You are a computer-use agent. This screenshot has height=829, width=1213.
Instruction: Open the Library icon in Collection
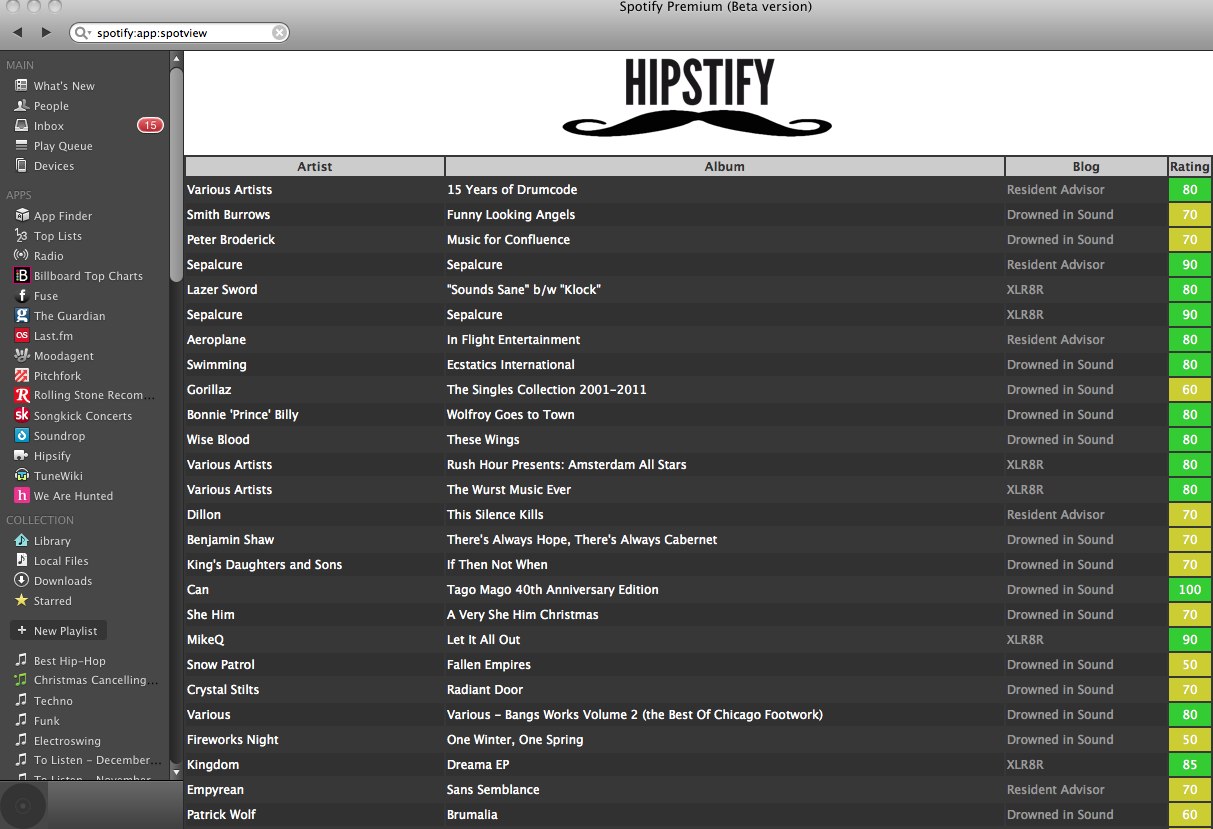coord(21,541)
